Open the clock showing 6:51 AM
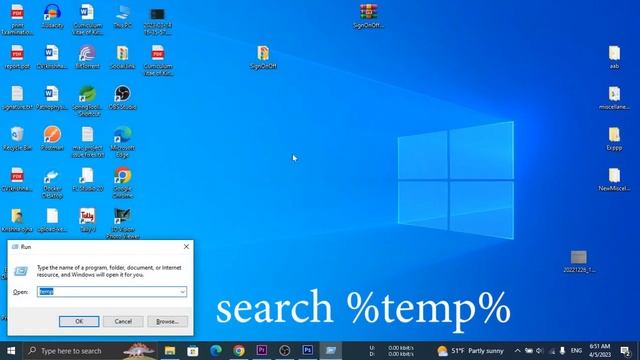The width and height of the screenshot is (640, 360). 600,351
